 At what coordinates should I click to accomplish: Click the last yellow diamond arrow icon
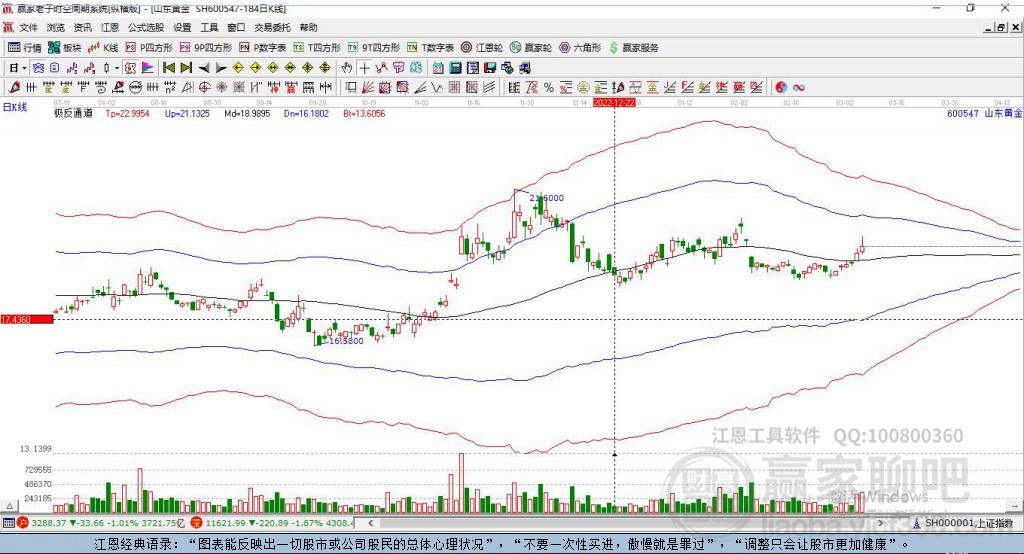(x=325, y=68)
